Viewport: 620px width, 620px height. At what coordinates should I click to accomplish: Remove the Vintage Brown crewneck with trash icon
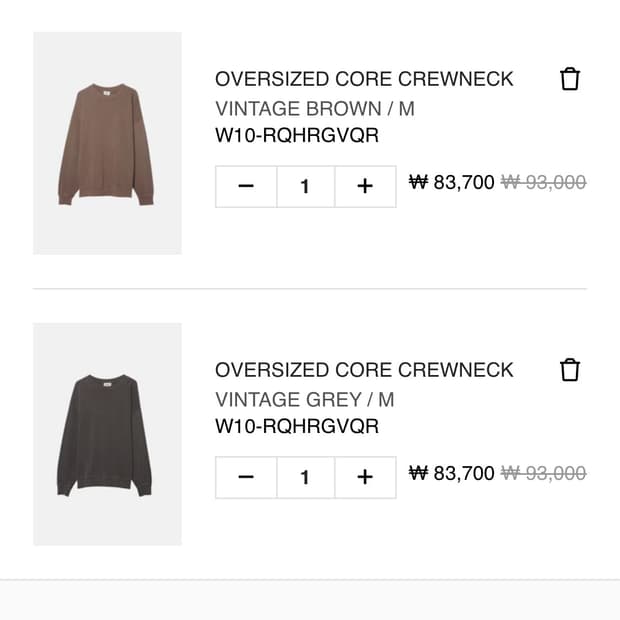click(x=570, y=79)
